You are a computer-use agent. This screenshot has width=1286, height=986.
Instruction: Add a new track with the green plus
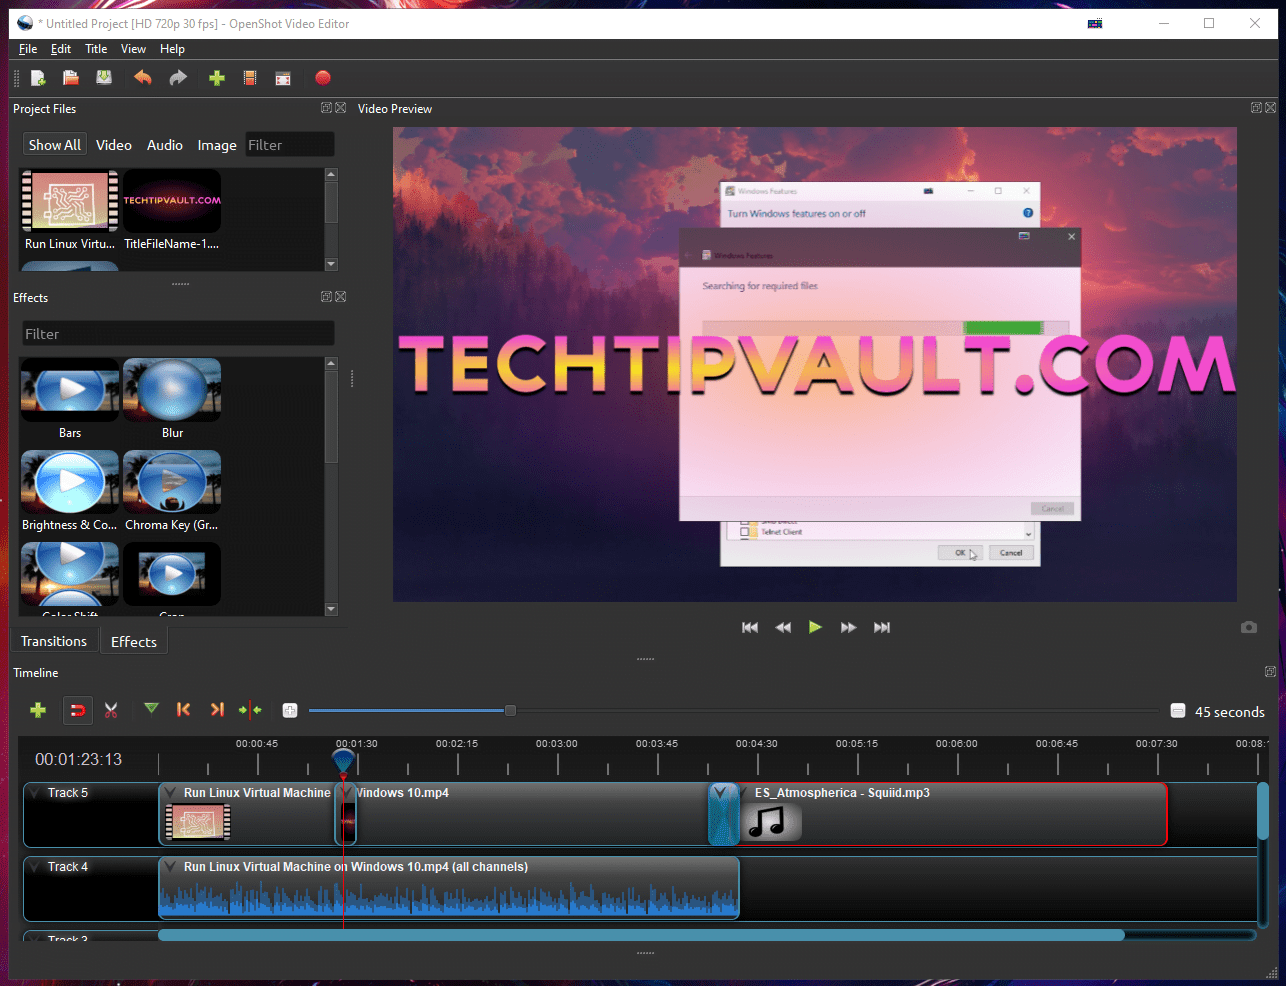point(38,710)
